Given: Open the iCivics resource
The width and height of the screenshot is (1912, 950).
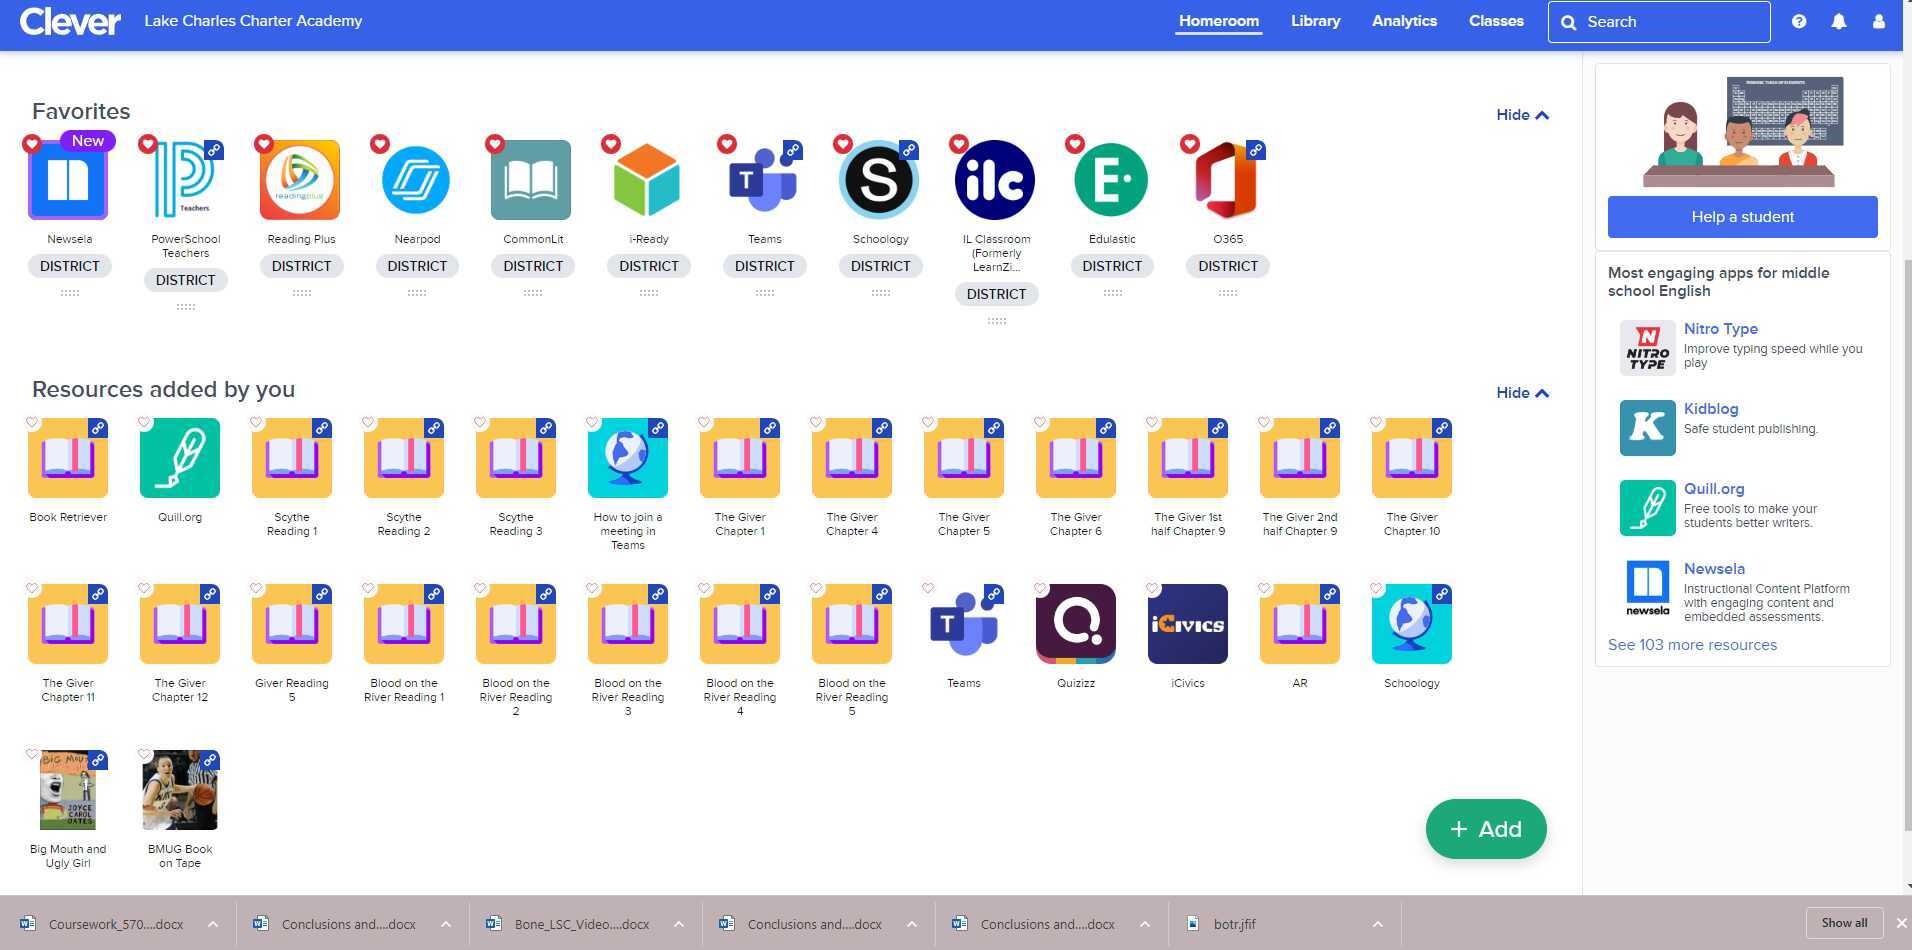Looking at the screenshot, I should click(x=1187, y=623).
